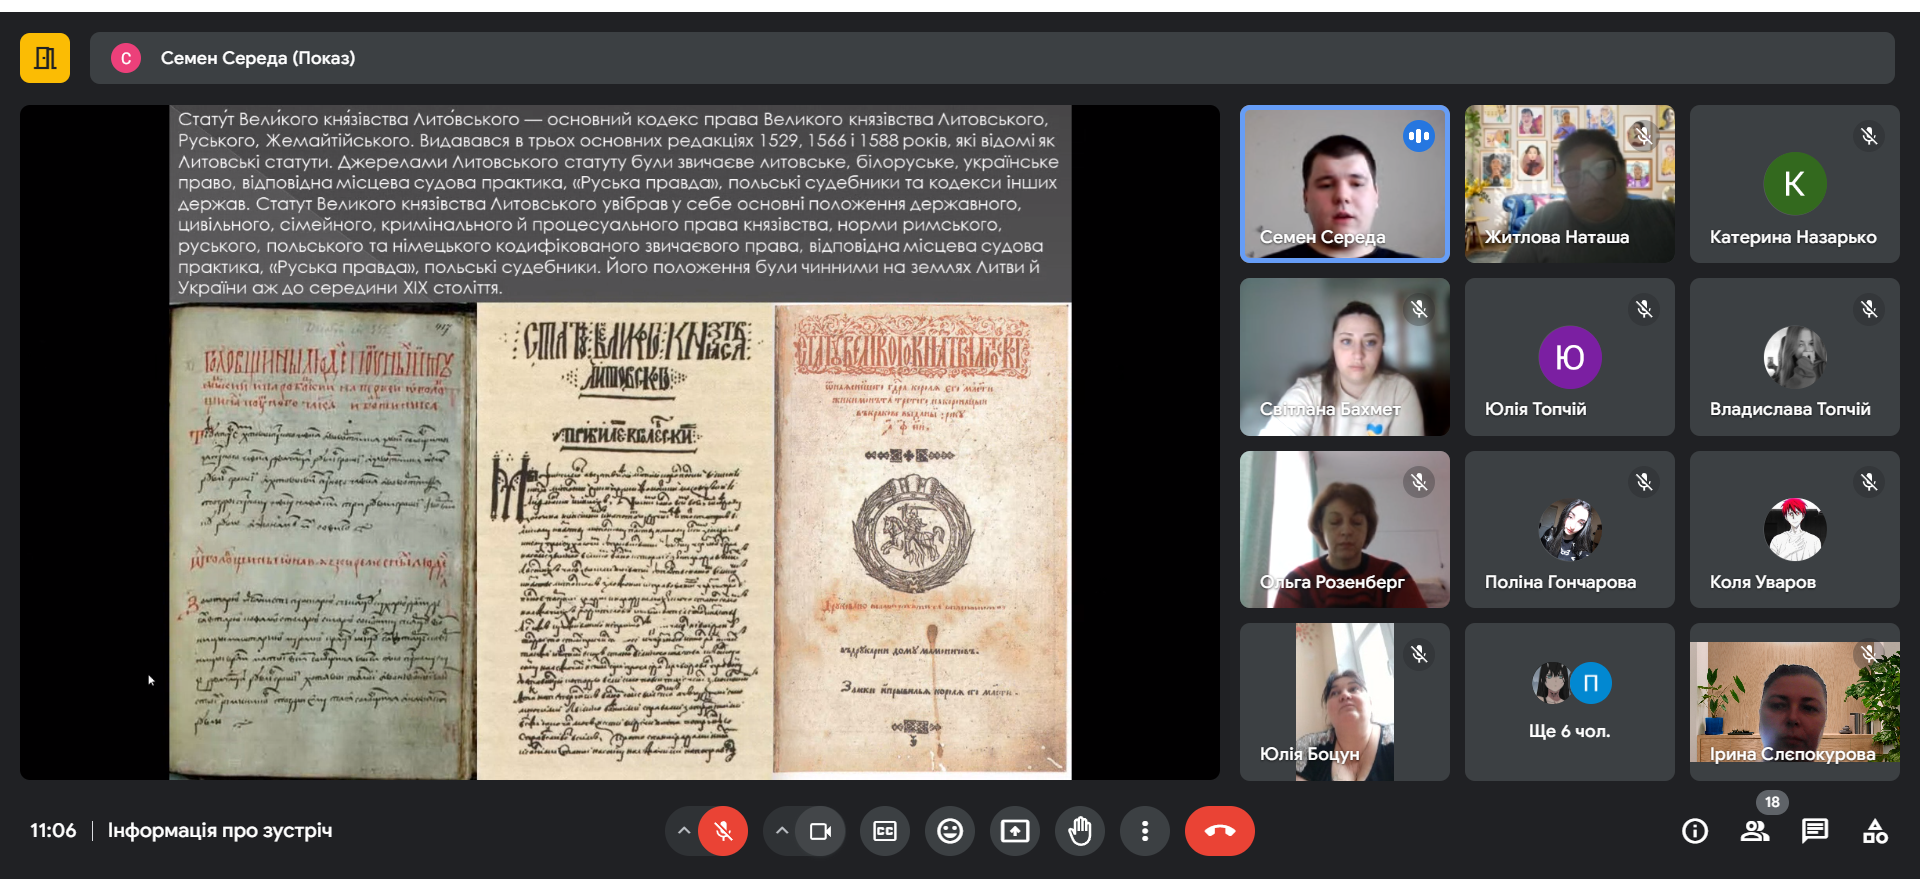Click the meeting room icon at top left
This screenshot has width=1920, height=879.
click(45, 58)
